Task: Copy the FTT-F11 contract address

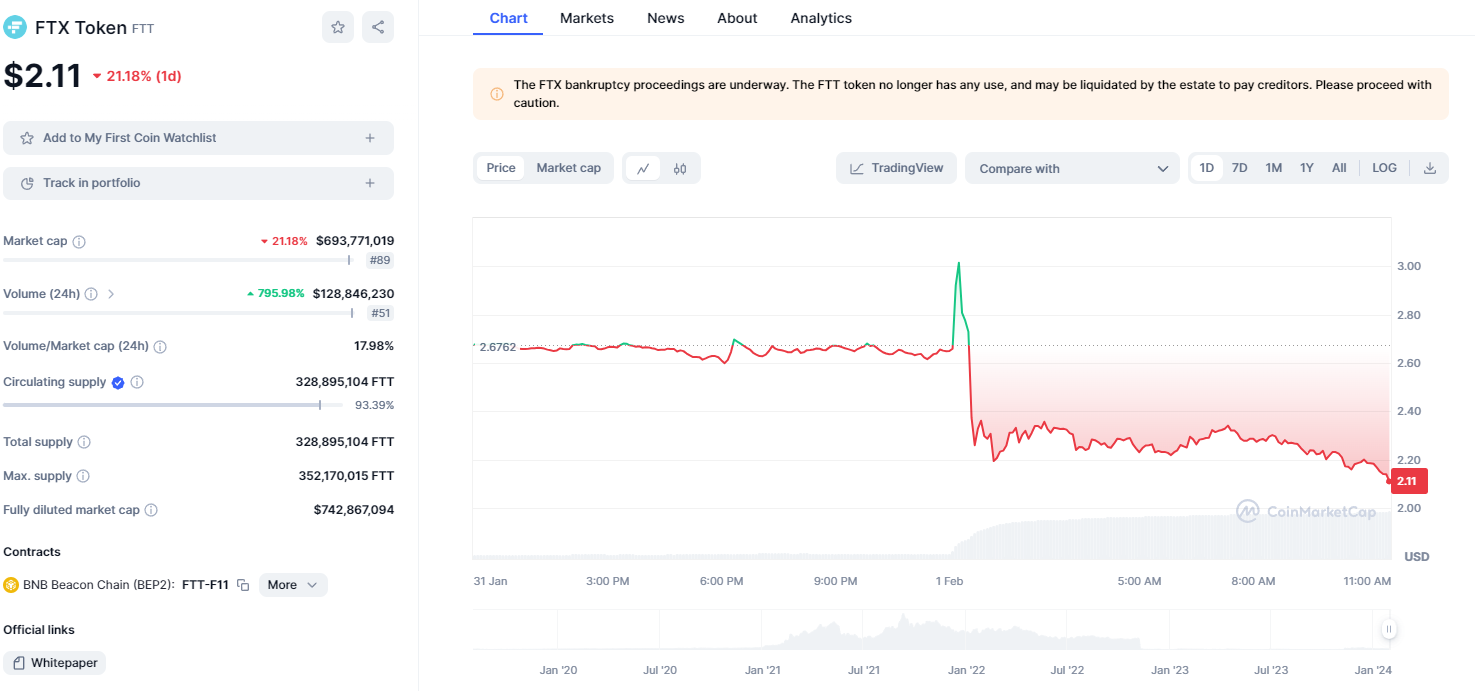Action: 243,585
